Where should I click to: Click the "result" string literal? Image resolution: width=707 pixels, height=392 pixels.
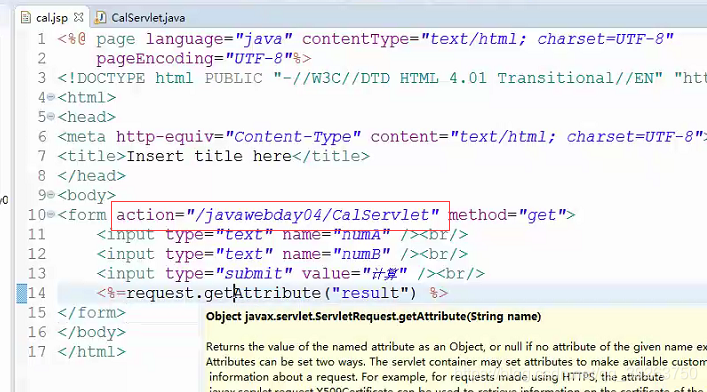coord(371,293)
